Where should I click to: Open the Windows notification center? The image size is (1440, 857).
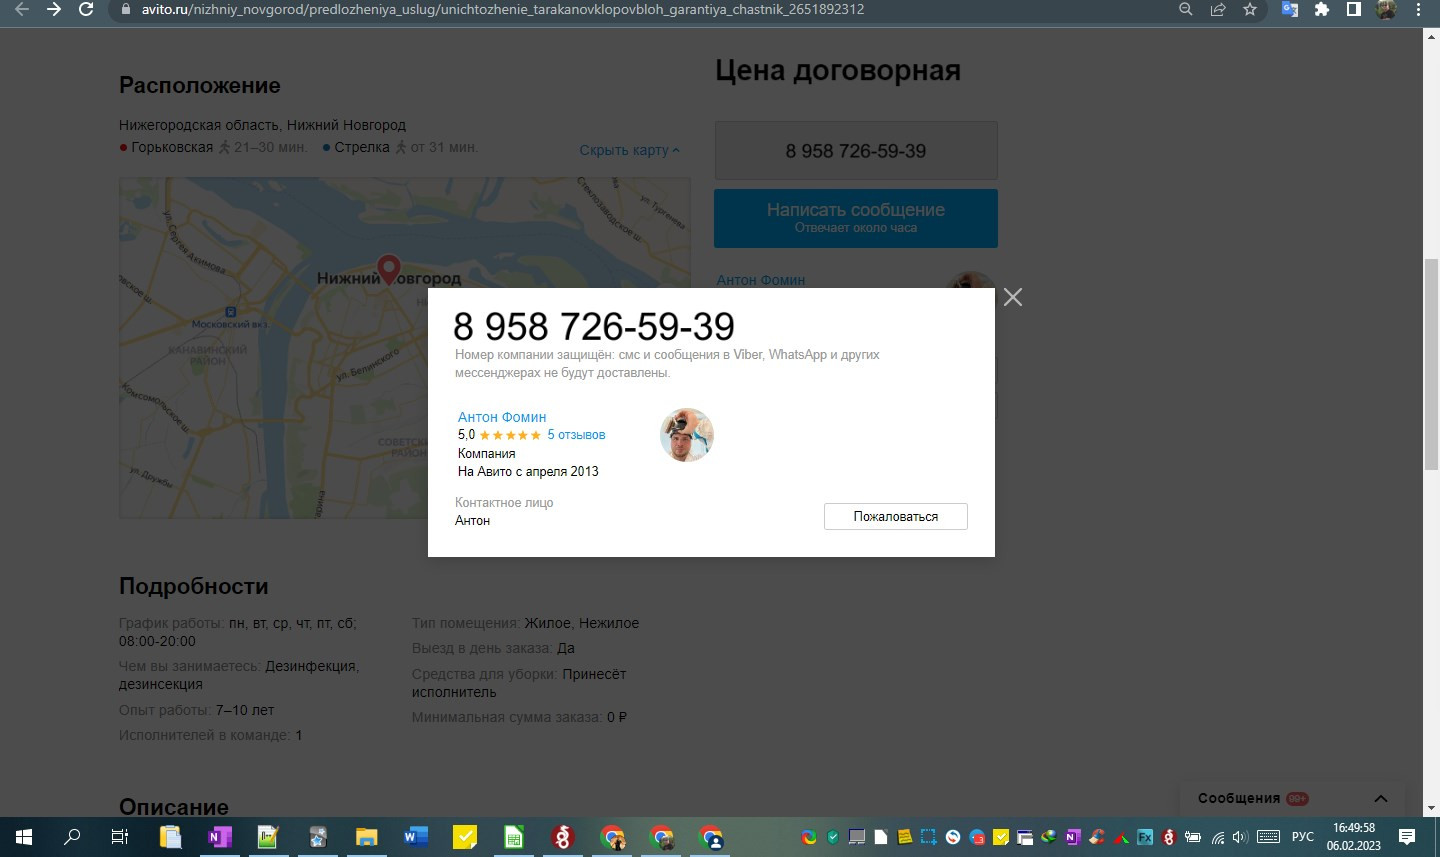pos(1407,837)
